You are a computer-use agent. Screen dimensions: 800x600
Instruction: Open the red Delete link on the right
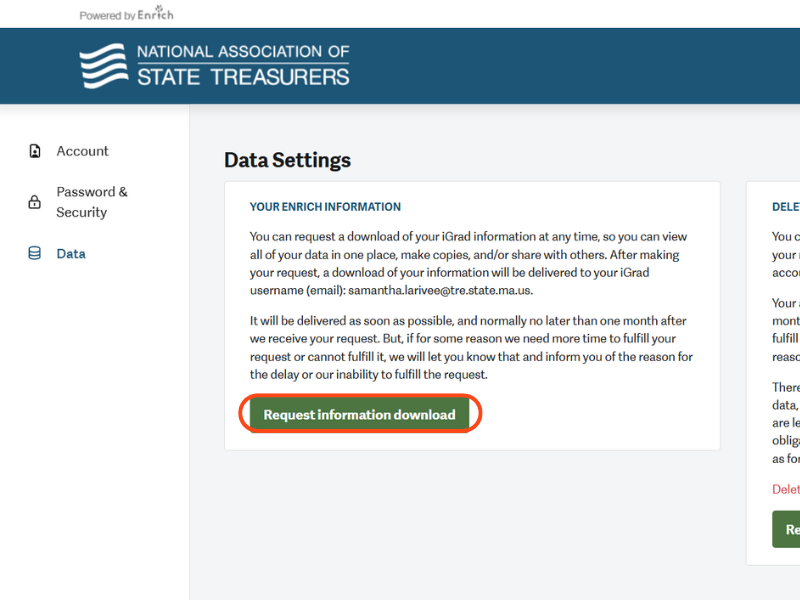[786, 489]
